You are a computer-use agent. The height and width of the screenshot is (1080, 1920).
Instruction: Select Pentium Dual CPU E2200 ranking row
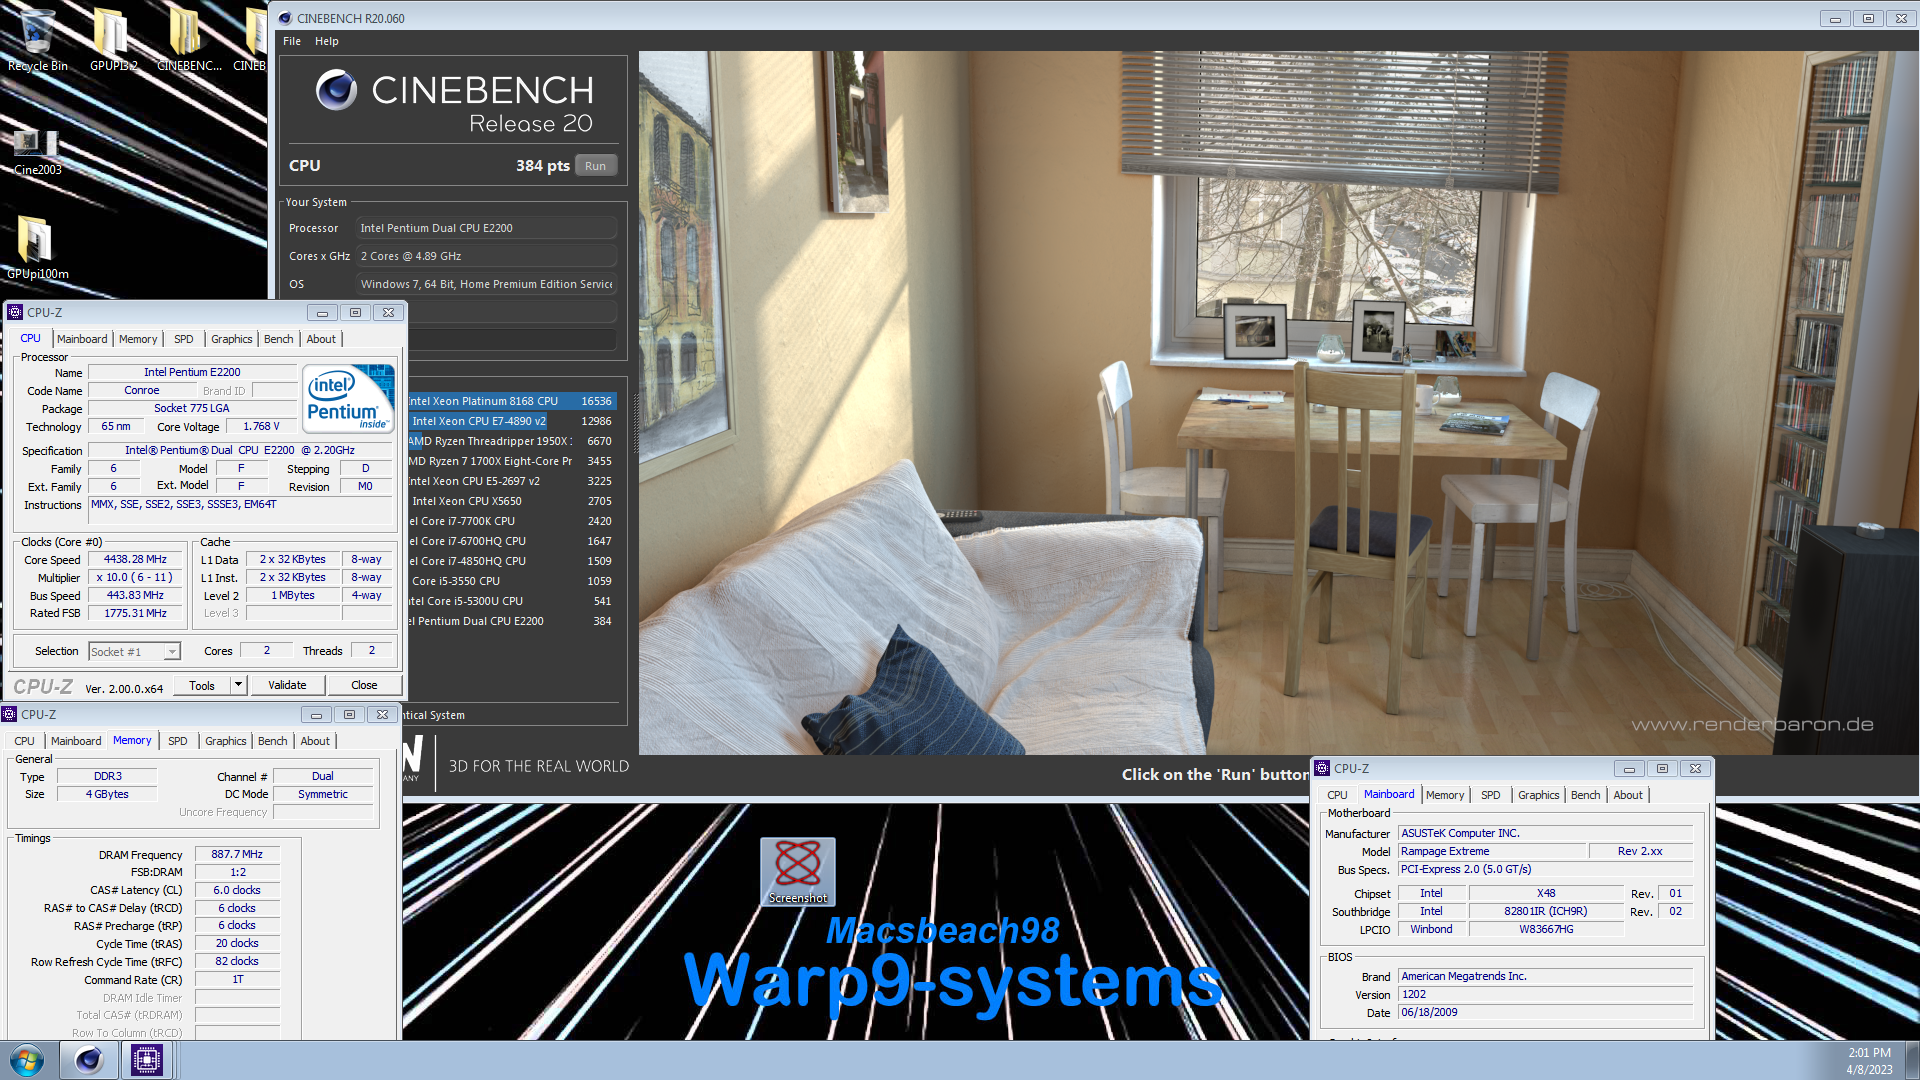point(510,621)
